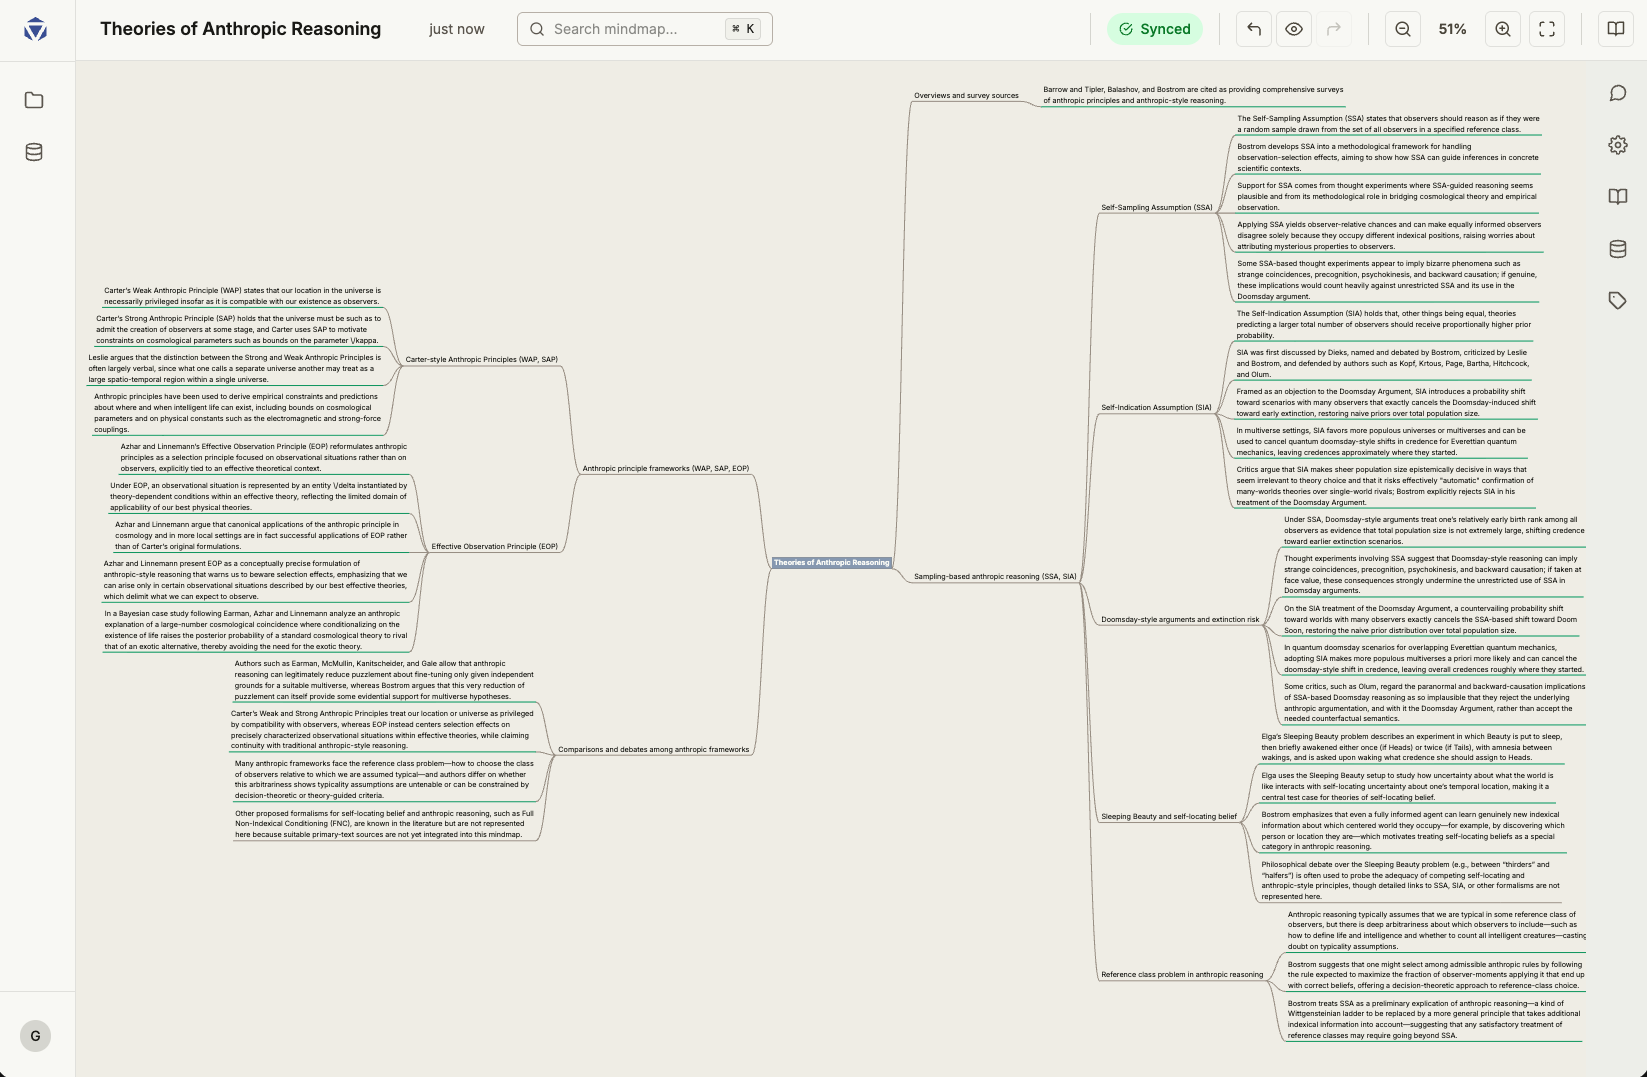Click leaf 'Elga's Sleeping Beauty problem describes an experiment'
The width and height of the screenshot is (1647, 1077).
(x=1411, y=747)
